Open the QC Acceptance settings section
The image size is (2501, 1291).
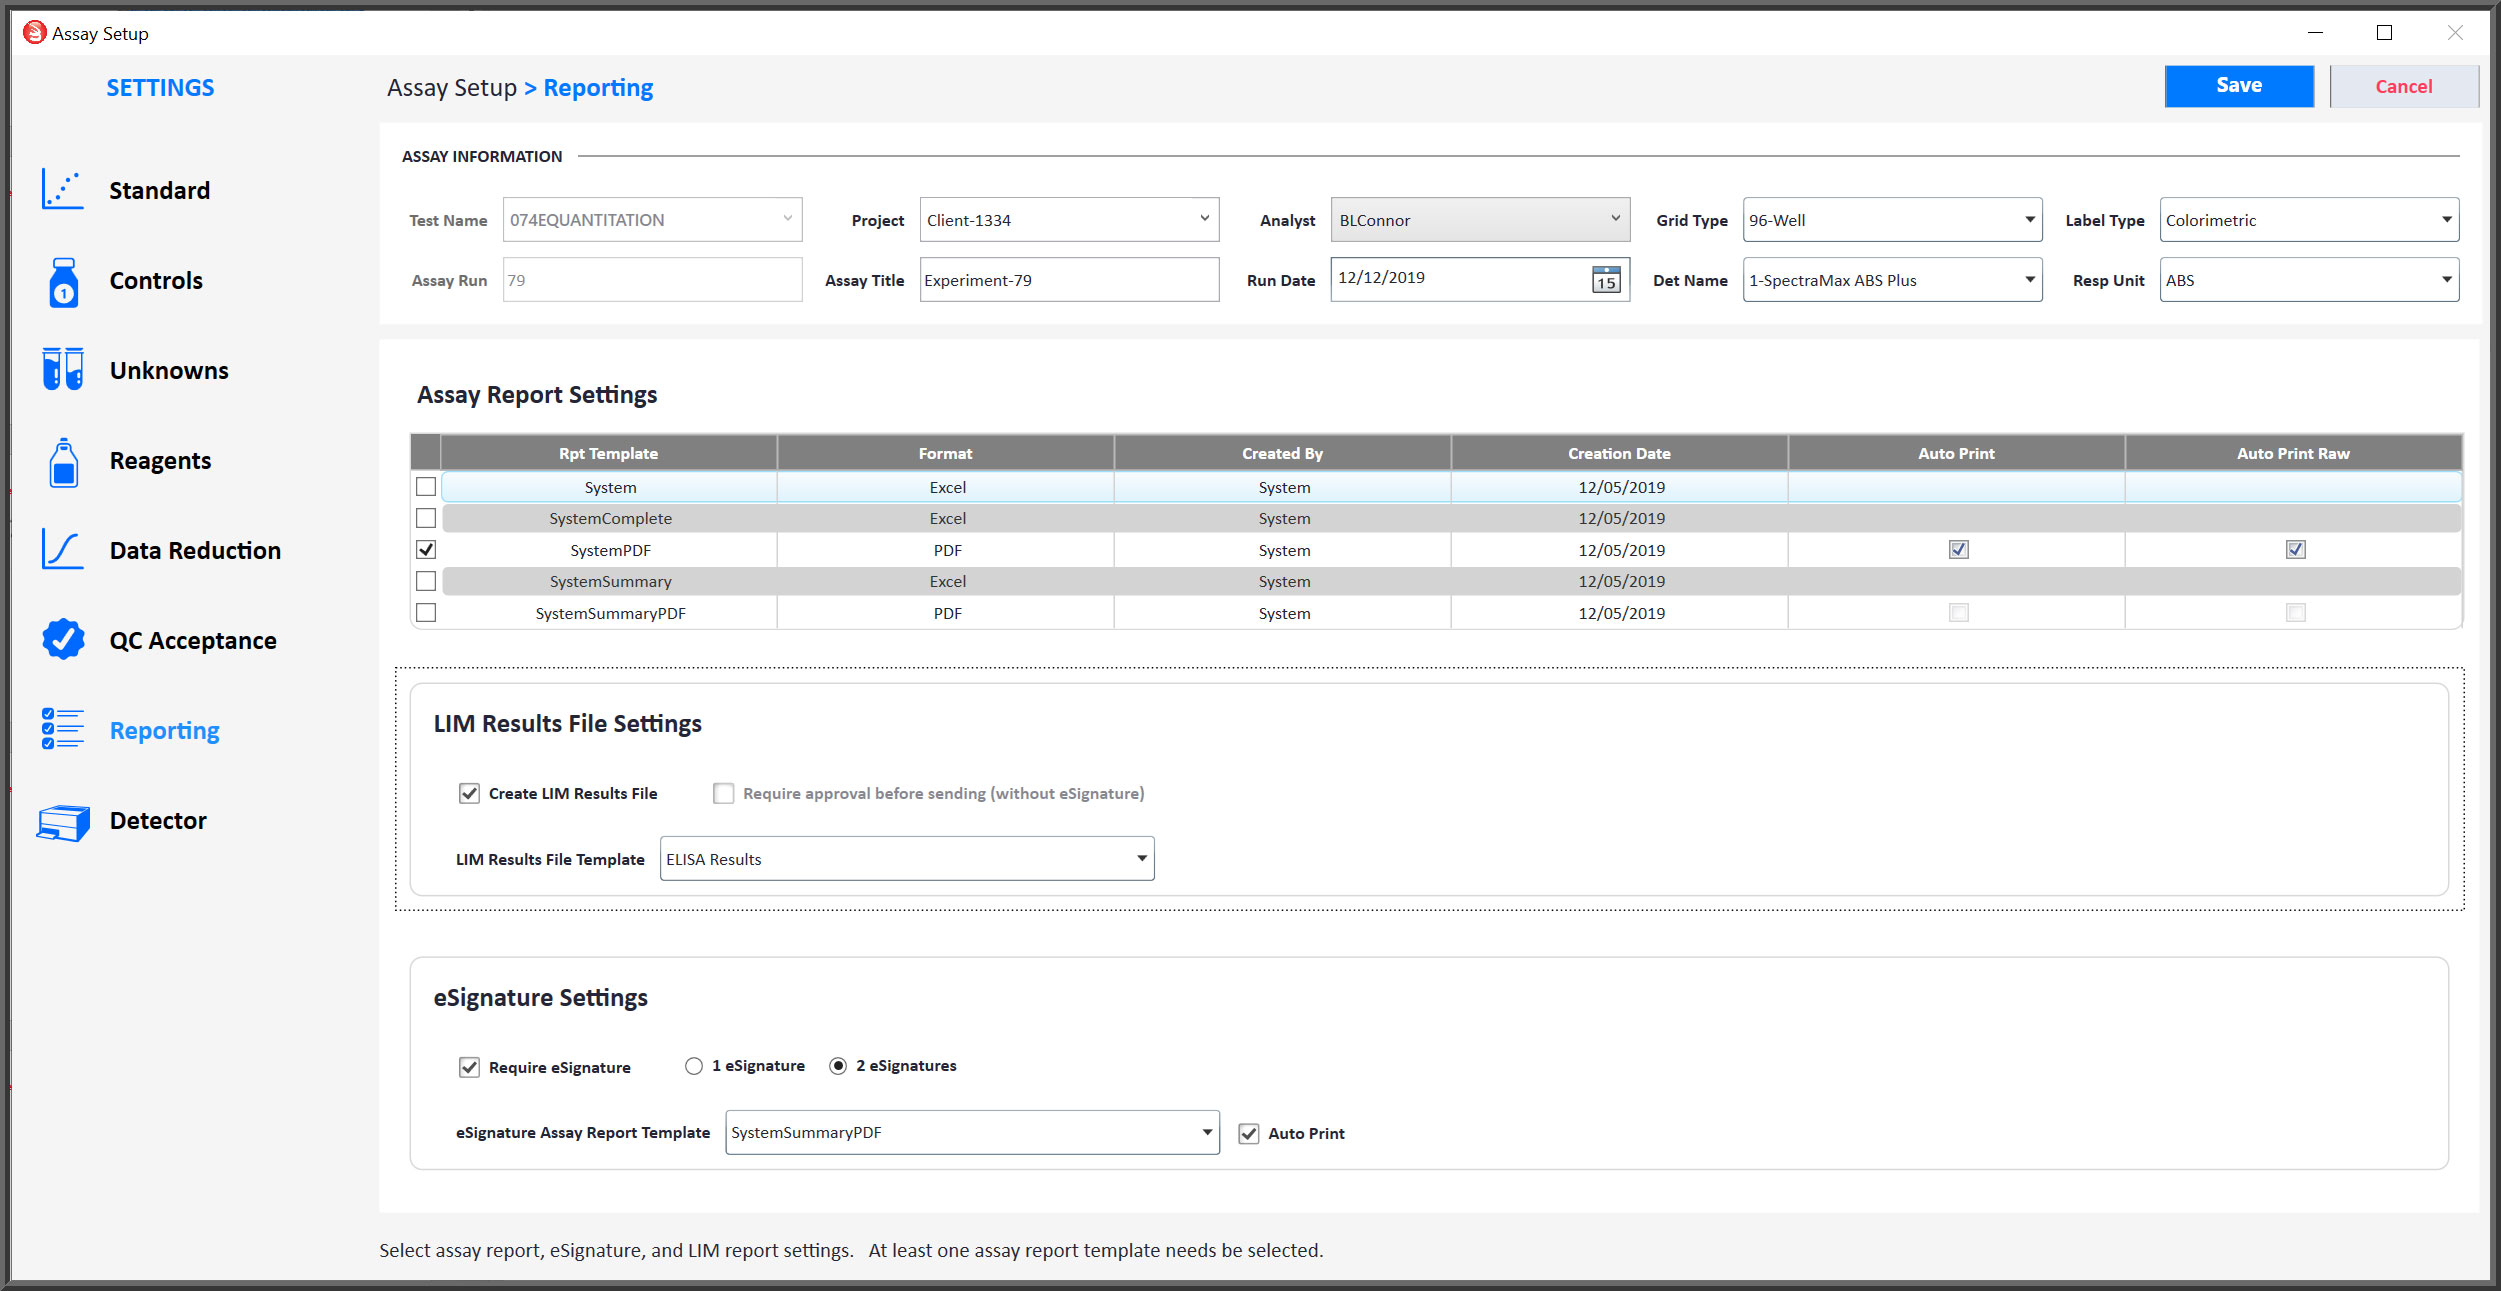click(x=193, y=640)
